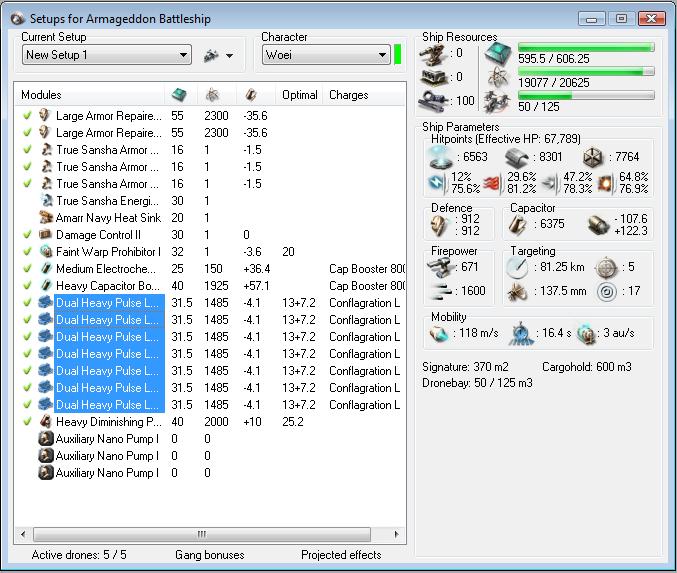Click the Cap Booster 800 charge on Heavy Capacitor row

pos(367,286)
